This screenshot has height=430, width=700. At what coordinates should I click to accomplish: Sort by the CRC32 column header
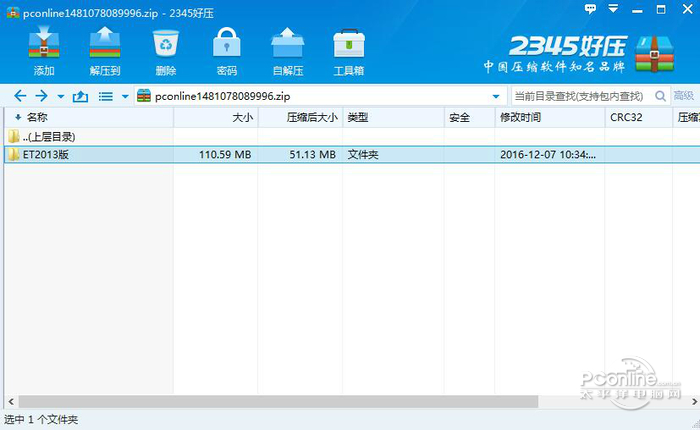(639, 117)
